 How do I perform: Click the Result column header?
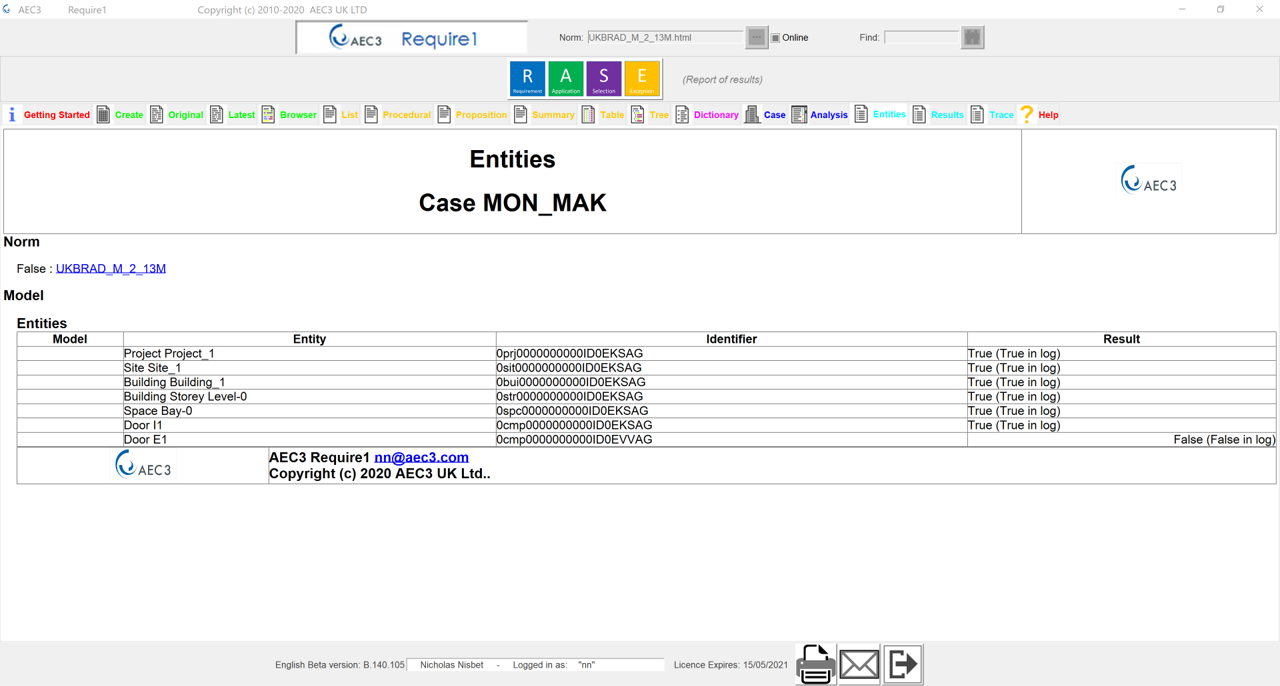[x=1121, y=339]
